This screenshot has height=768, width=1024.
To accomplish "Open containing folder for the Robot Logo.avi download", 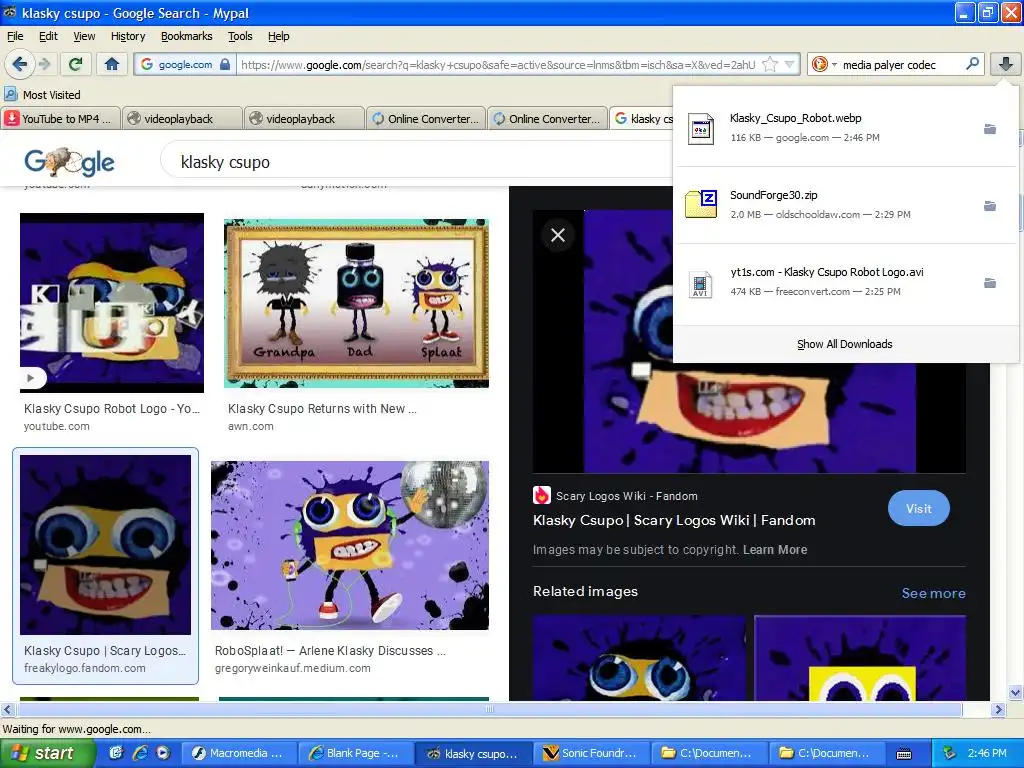I will coord(990,283).
